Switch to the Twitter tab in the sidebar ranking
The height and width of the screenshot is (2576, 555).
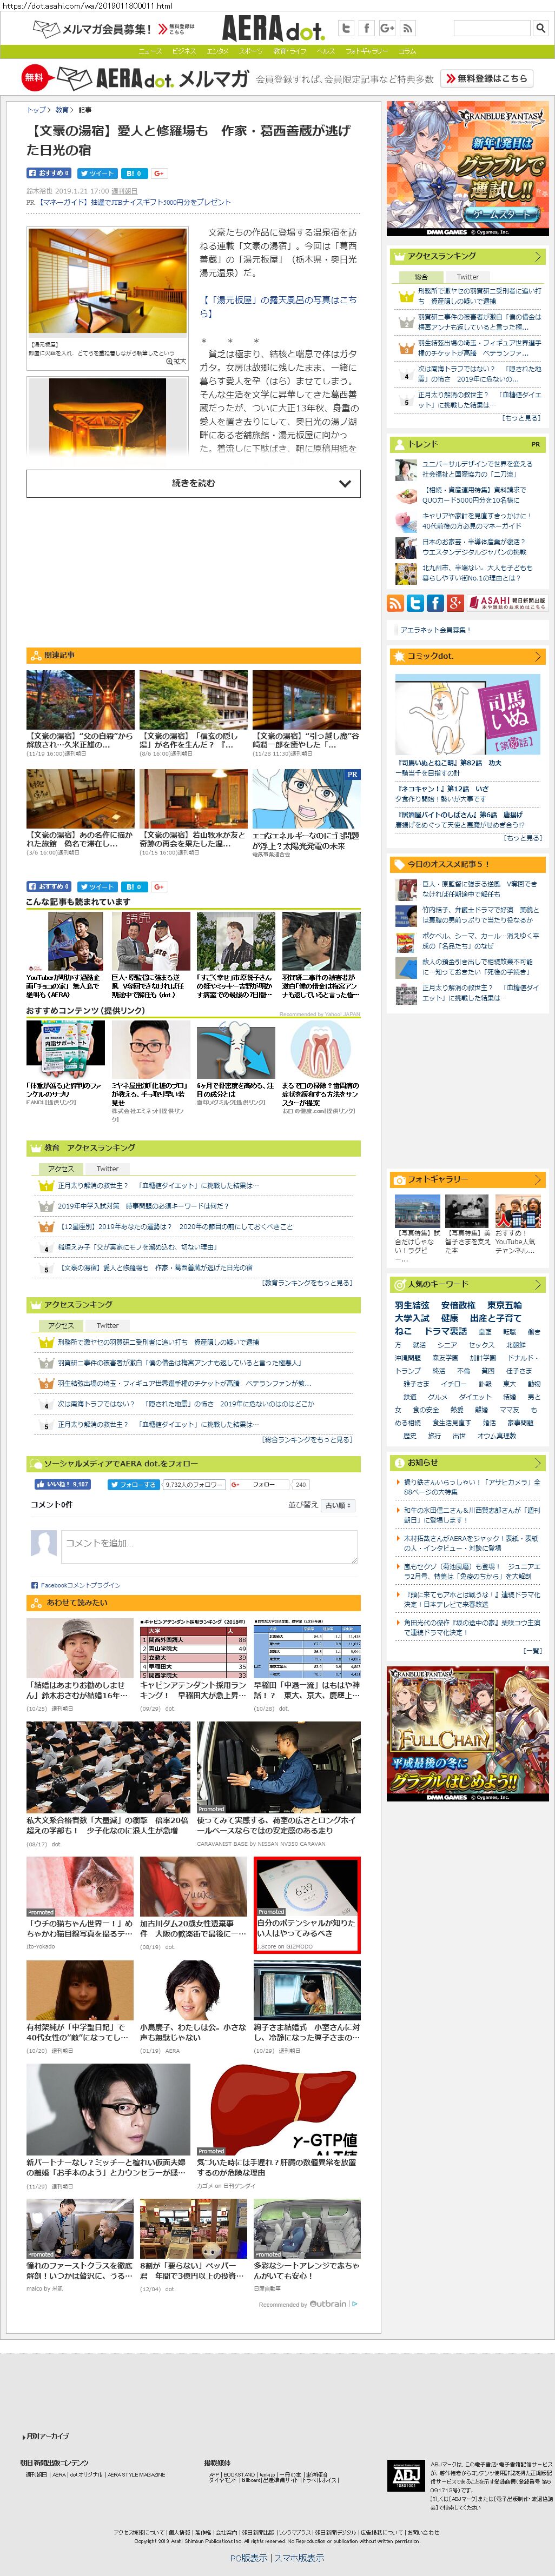467,277
